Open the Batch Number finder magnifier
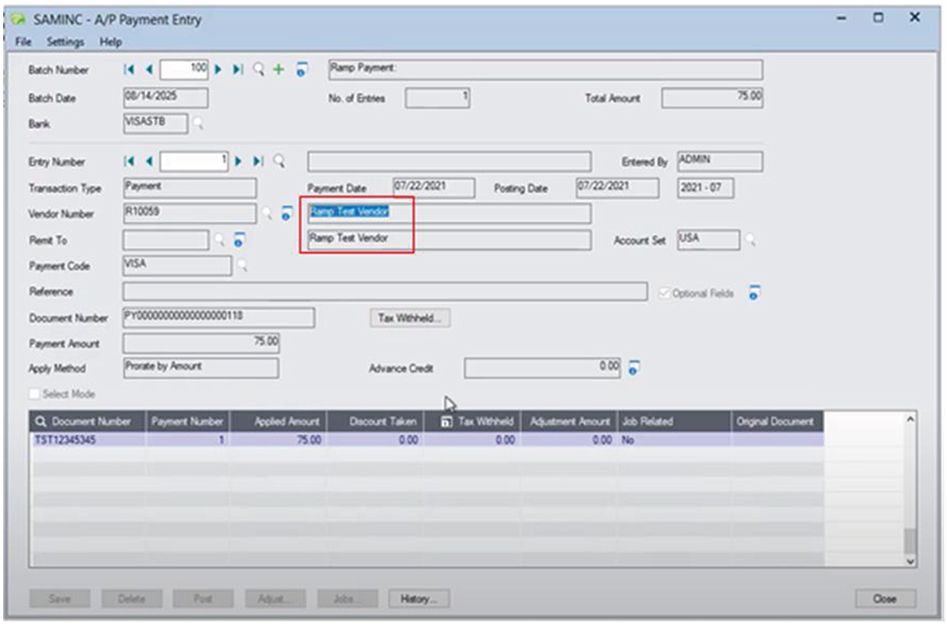Screen dimensions: 947x625 tap(258, 69)
